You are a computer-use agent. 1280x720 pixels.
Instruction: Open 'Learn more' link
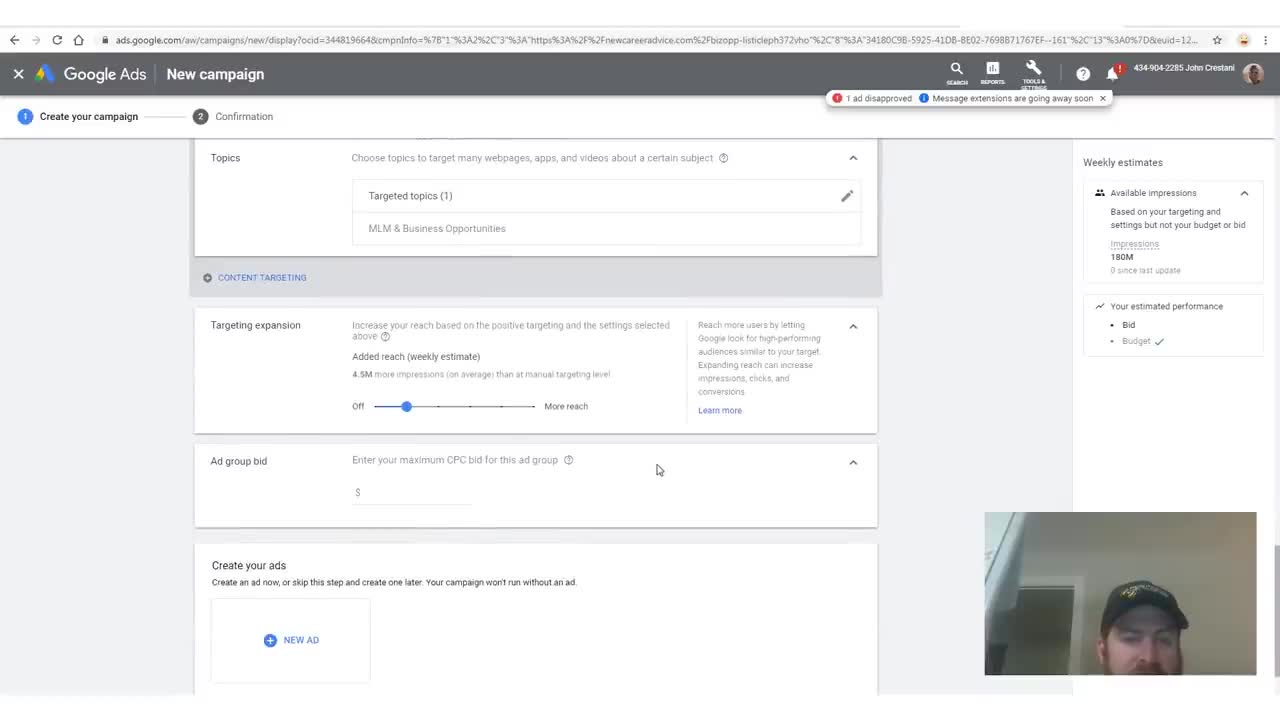click(720, 410)
